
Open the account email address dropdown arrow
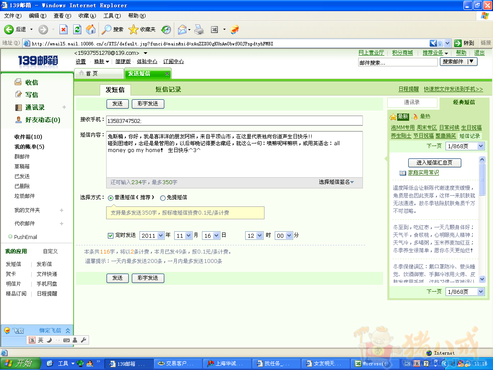(x=146, y=53)
